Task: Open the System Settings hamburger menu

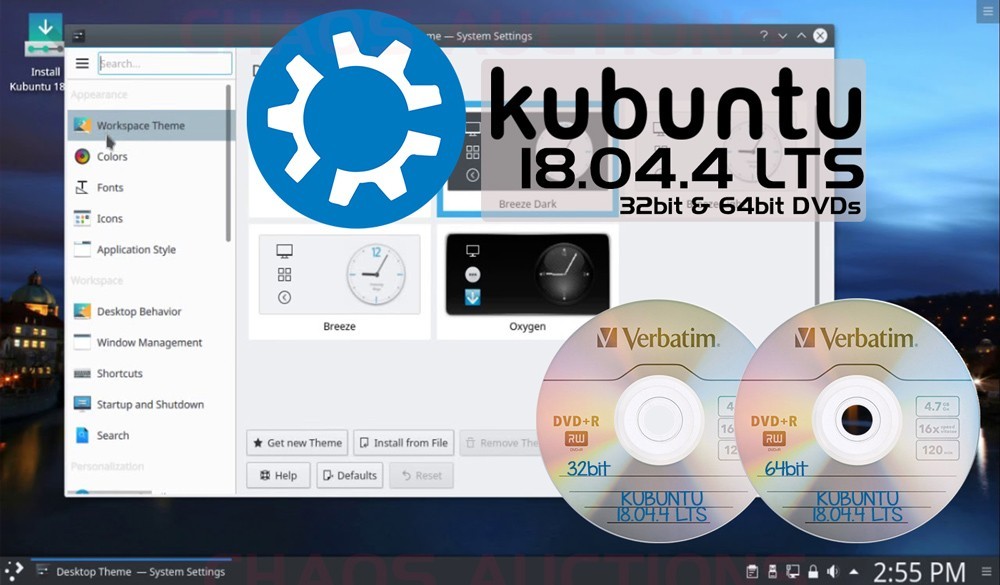Action: tap(82, 63)
